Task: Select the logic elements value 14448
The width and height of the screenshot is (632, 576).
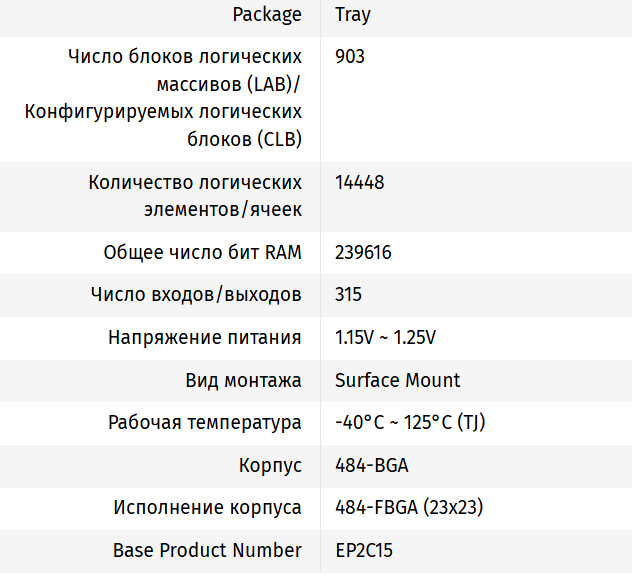Action: 360,183
